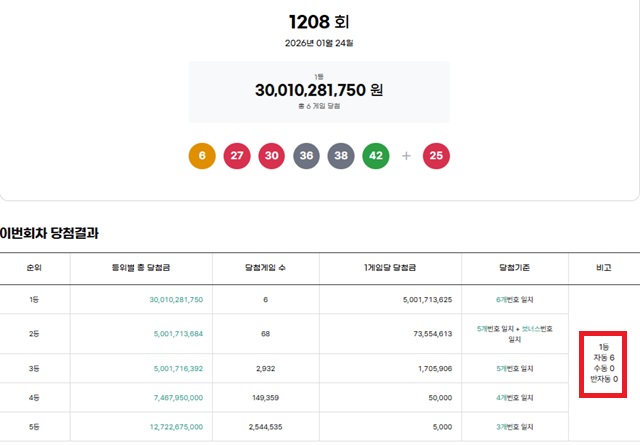The height and width of the screenshot is (445, 640).
Task: Click the green number 42 ball
Action: tap(375, 156)
